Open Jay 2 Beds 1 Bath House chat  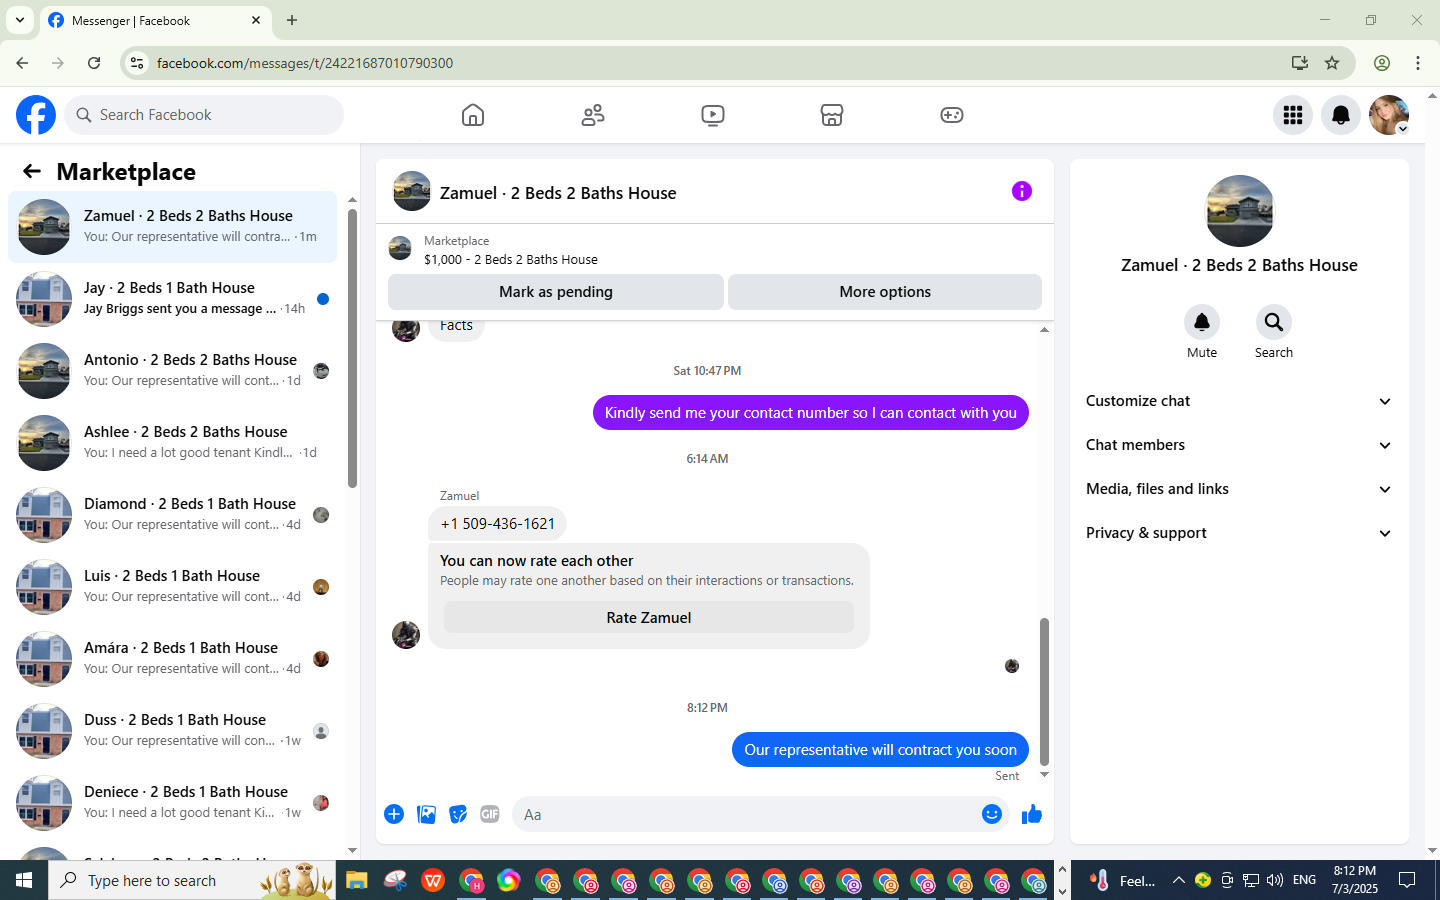[172, 299]
